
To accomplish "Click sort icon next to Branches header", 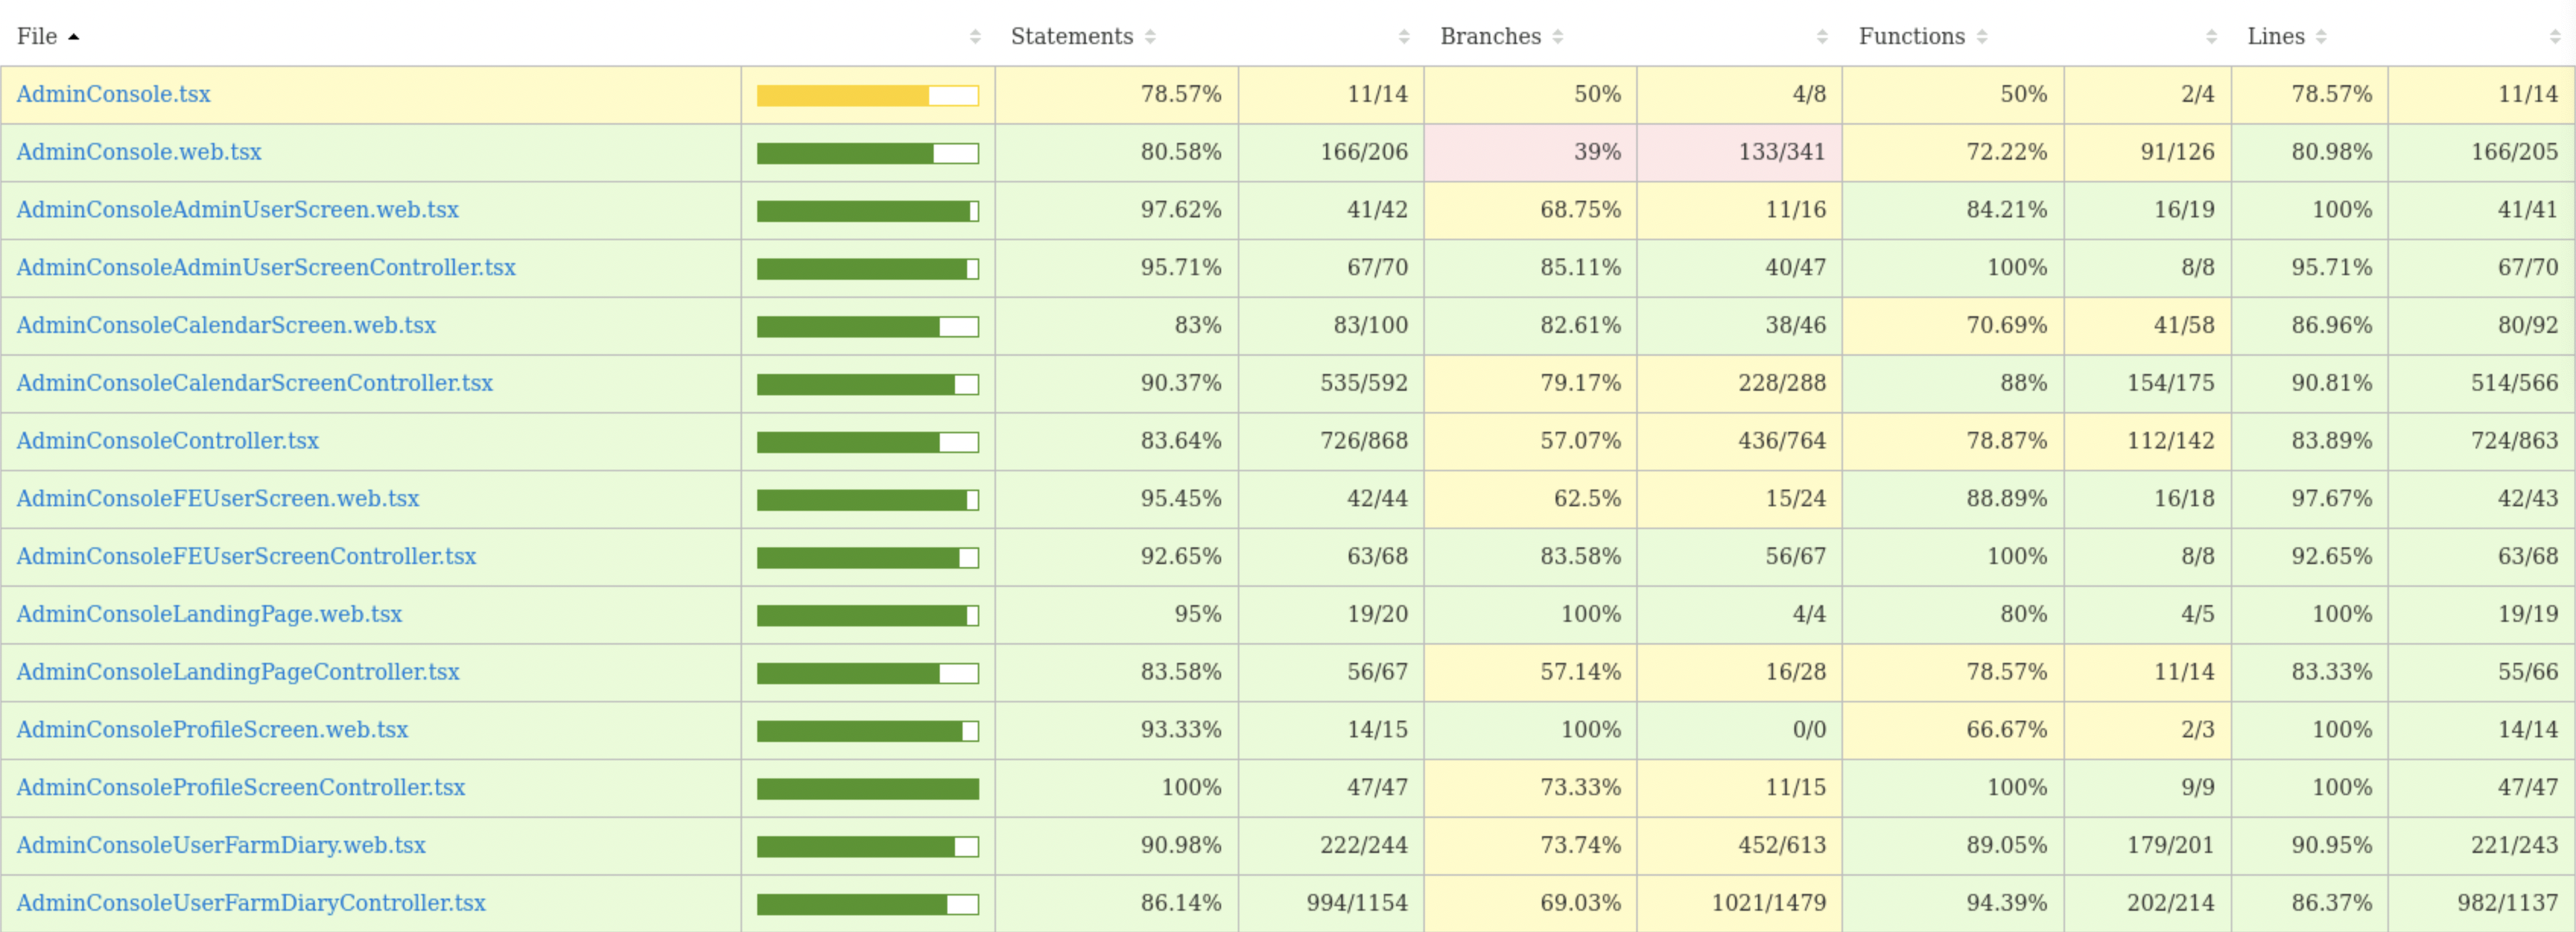I will click(1557, 37).
